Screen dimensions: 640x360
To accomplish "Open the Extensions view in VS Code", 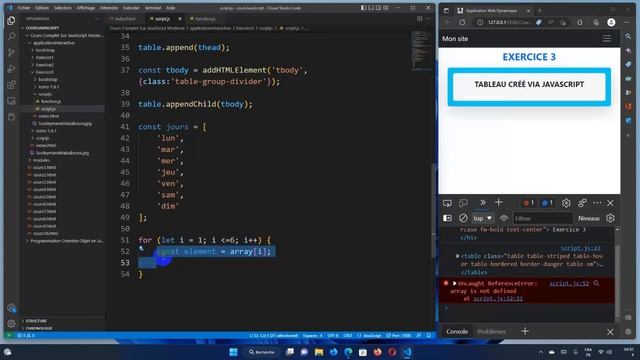I will pos(11,84).
